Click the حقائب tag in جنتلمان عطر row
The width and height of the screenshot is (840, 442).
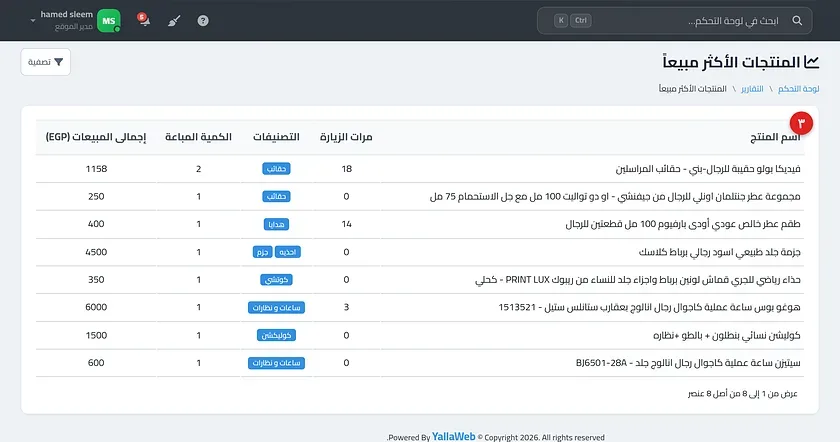point(276,197)
